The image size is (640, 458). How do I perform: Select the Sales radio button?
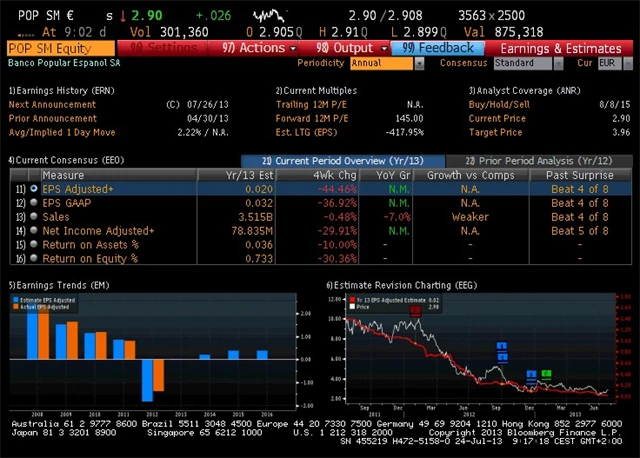pyautogui.click(x=34, y=215)
